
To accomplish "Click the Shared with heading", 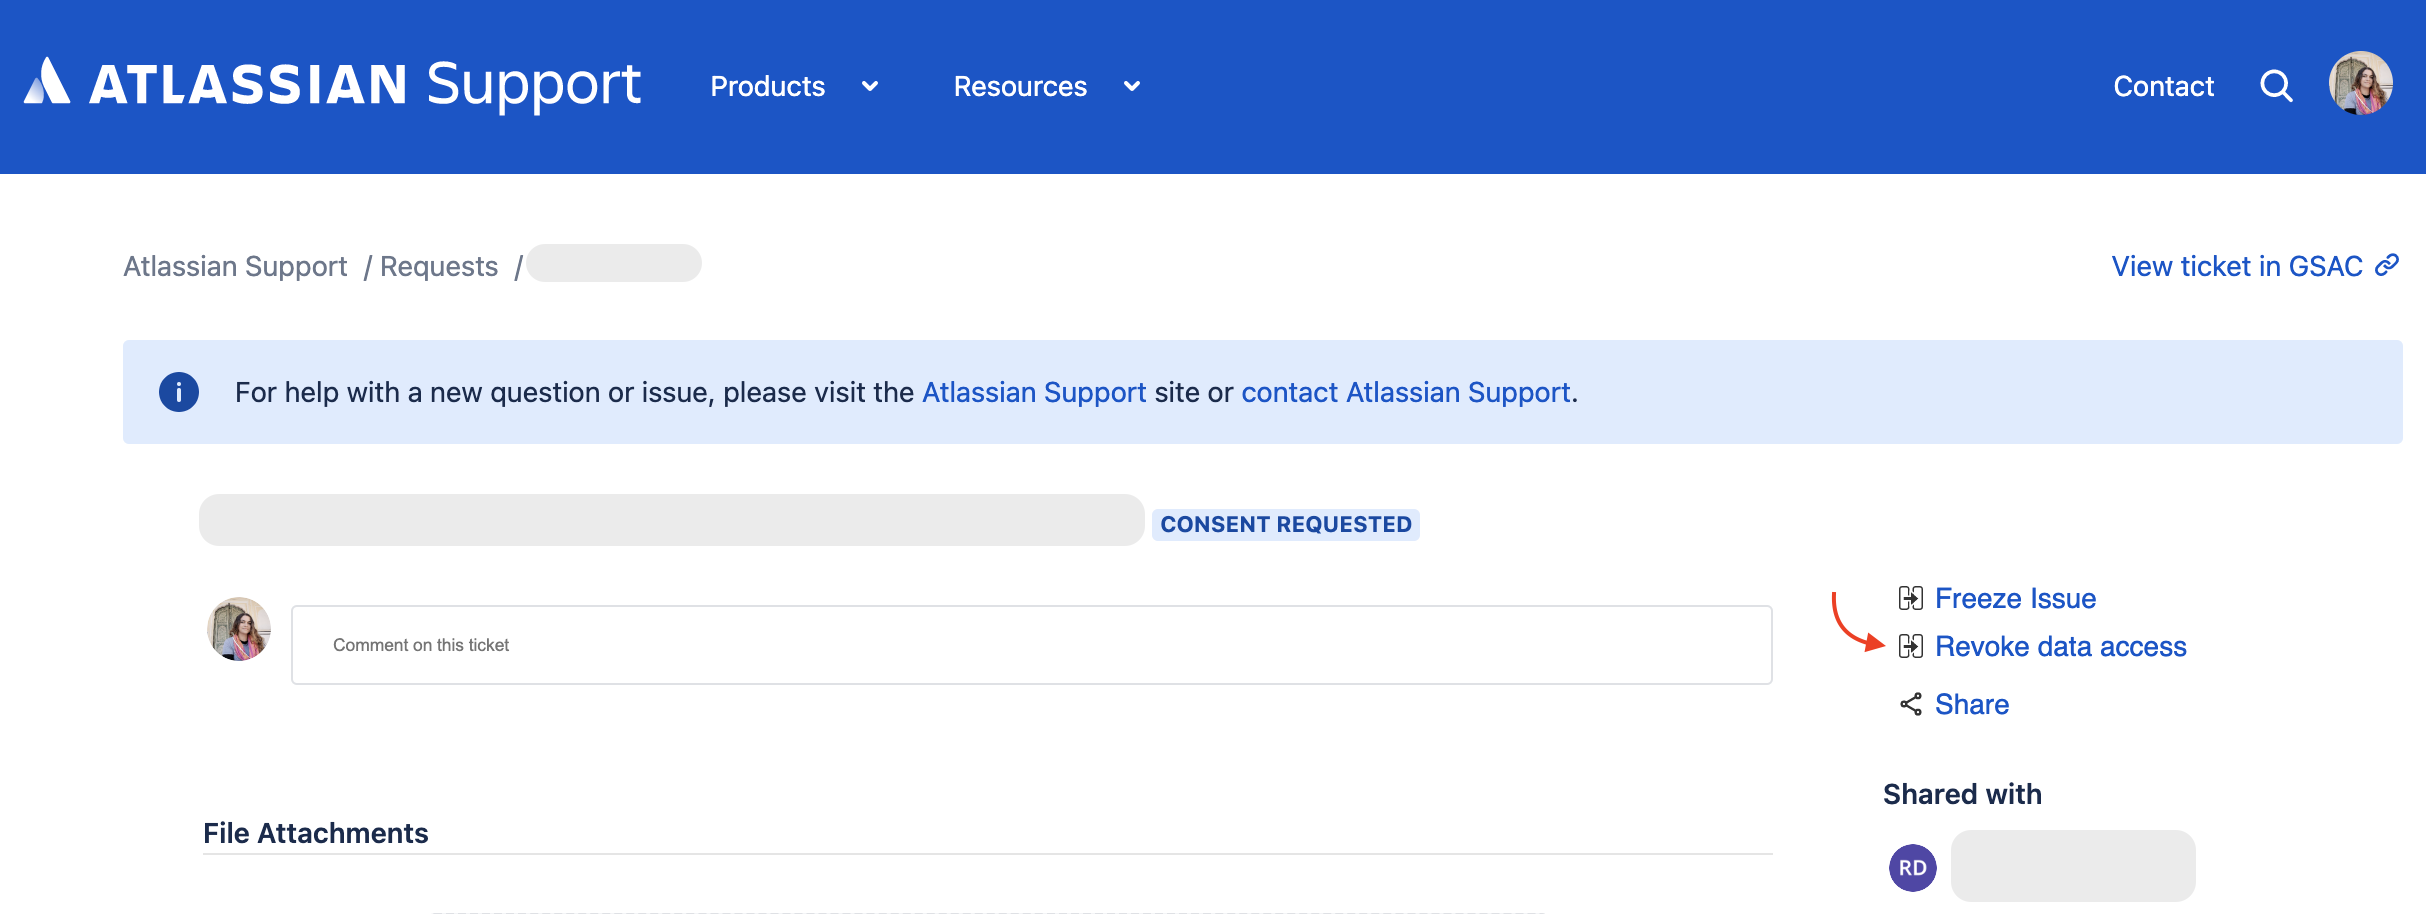I will pos(1962,794).
